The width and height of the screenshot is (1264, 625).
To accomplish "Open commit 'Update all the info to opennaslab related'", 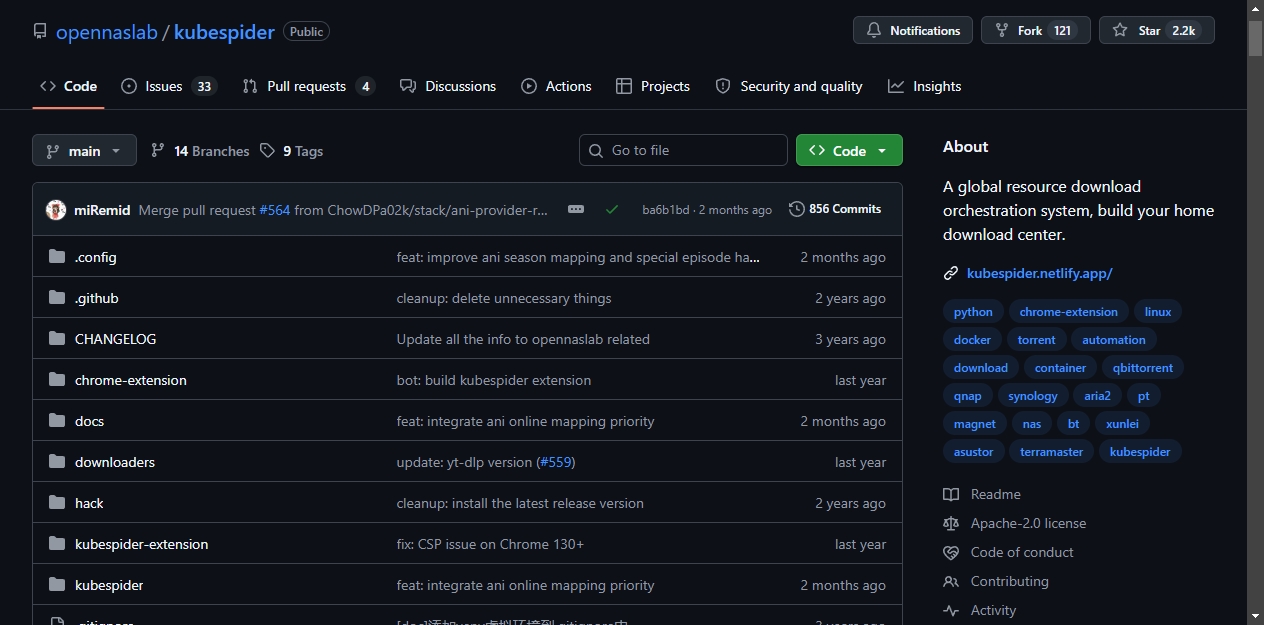I will pos(523,339).
